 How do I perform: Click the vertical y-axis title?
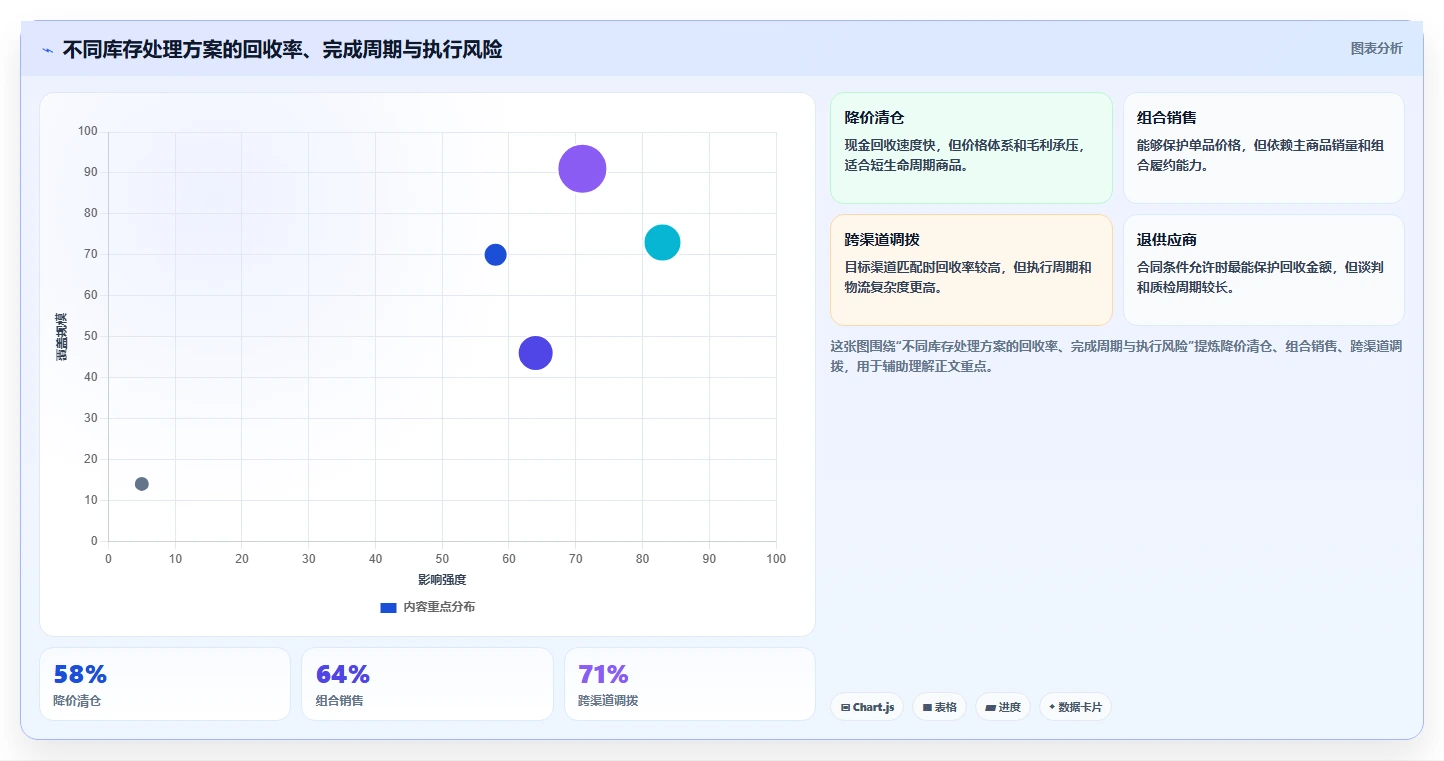pyautogui.click(x=62, y=337)
